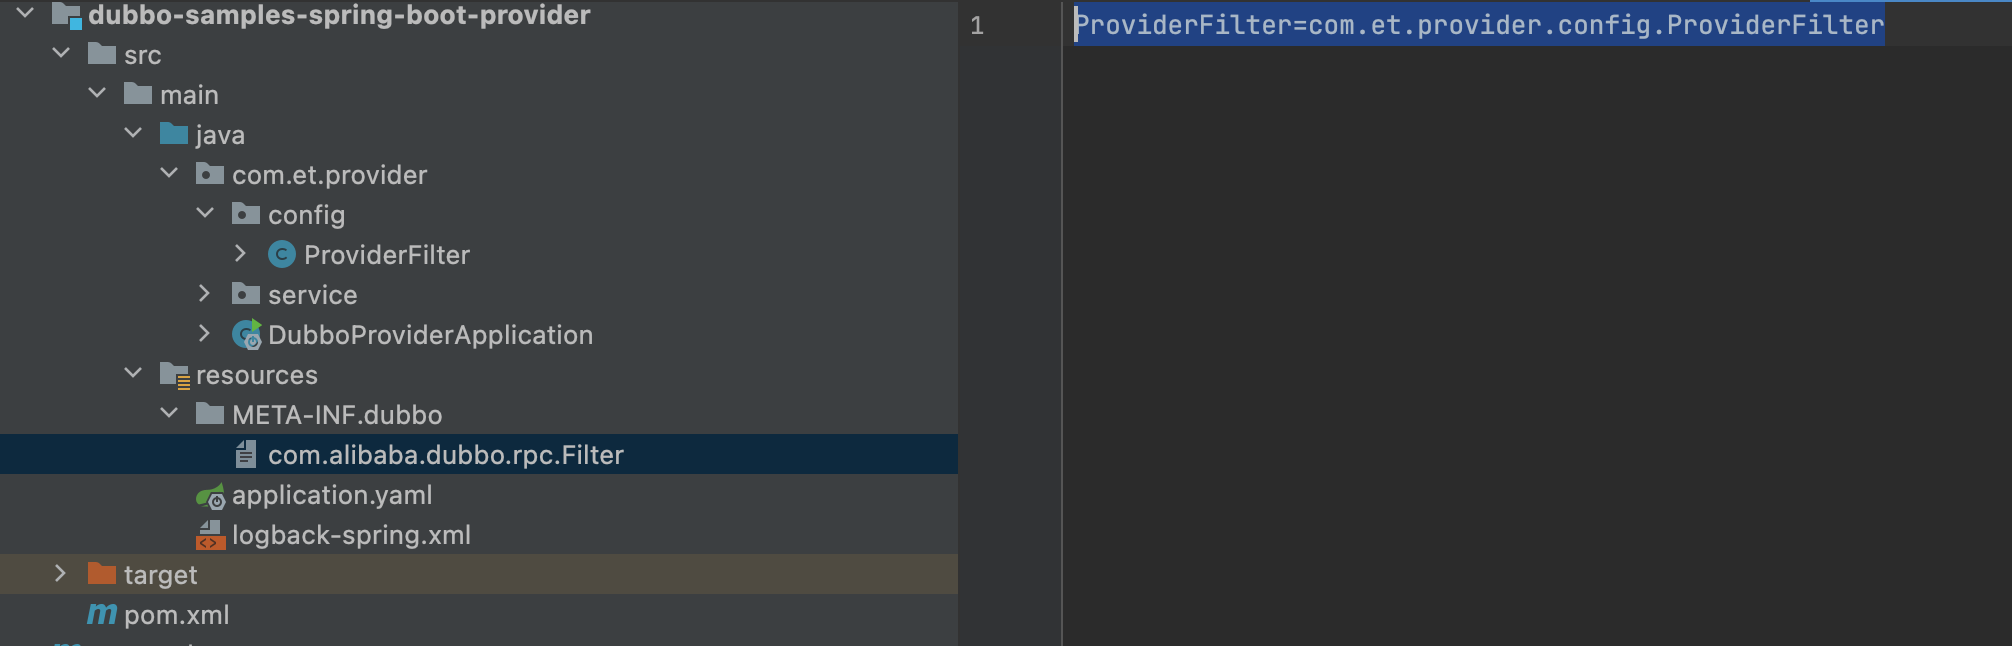Collapse the config package
Screen dimensions: 2012x646
coord(205,213)
